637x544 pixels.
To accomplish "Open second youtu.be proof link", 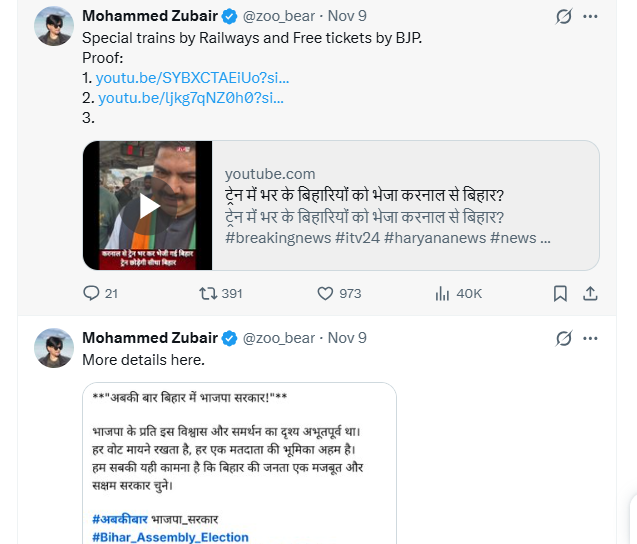I will (191, 97).
